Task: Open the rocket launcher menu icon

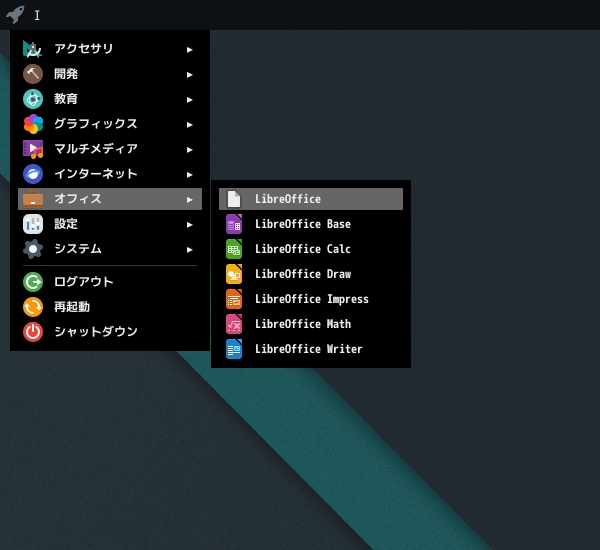Action: point(15,15)
